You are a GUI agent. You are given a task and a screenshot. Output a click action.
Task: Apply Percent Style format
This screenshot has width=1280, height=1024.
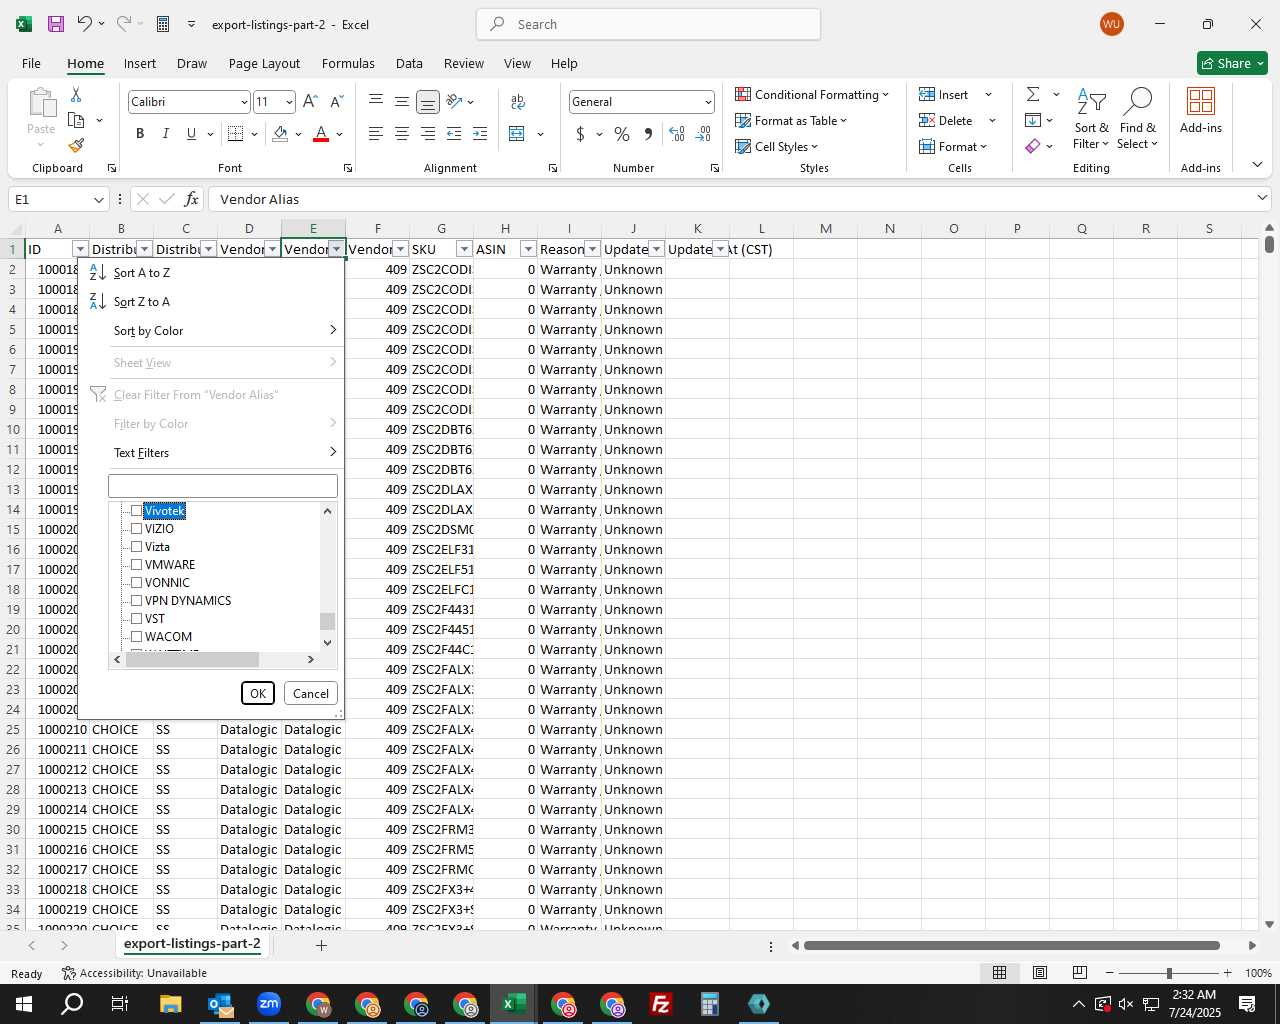click(622, 134)
